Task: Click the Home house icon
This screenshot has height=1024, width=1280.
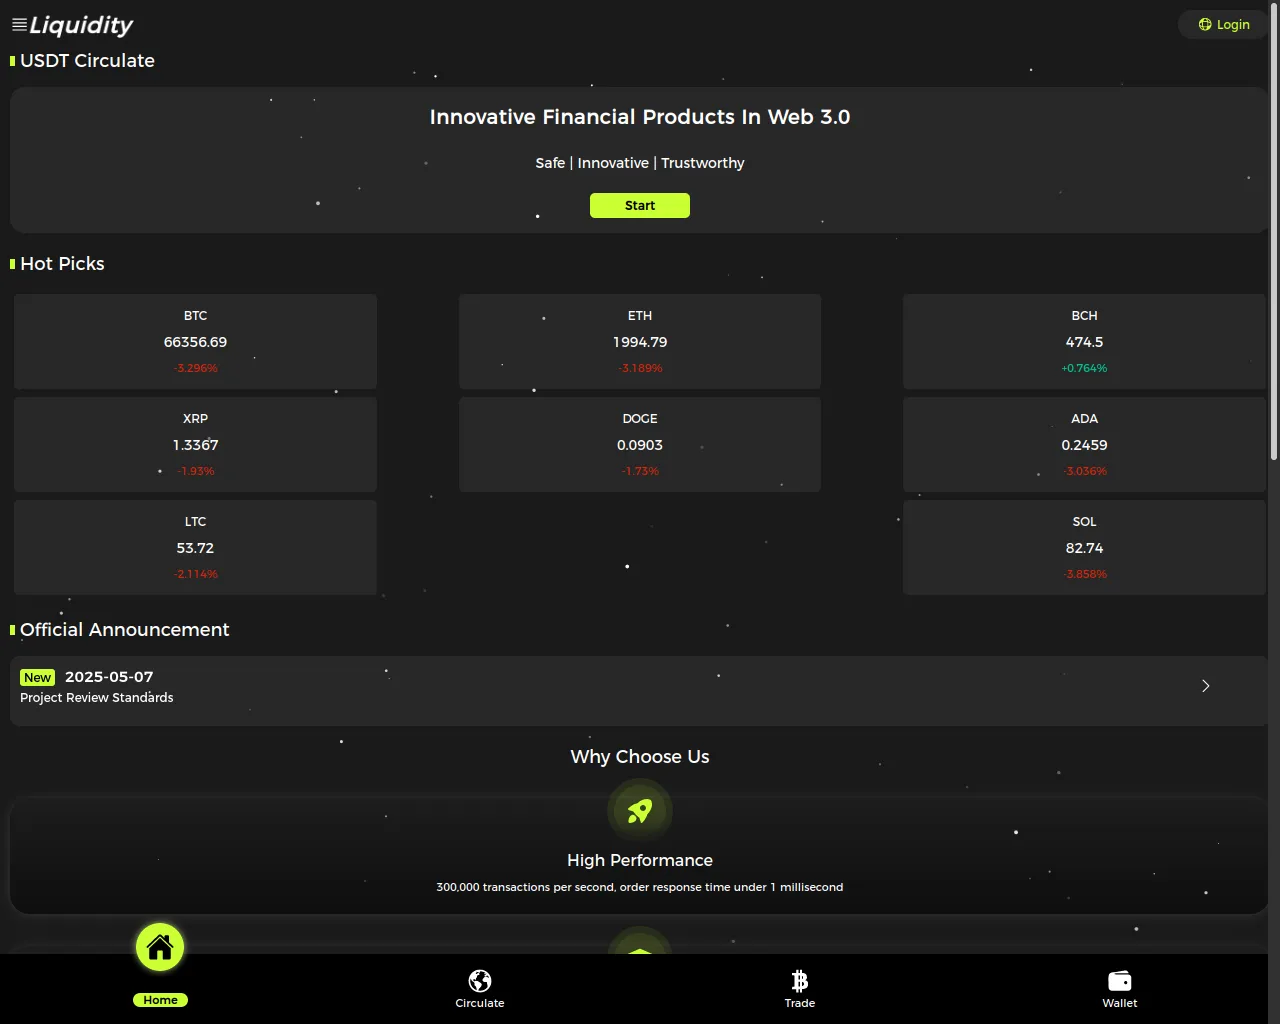Action: tap(160, 947)
